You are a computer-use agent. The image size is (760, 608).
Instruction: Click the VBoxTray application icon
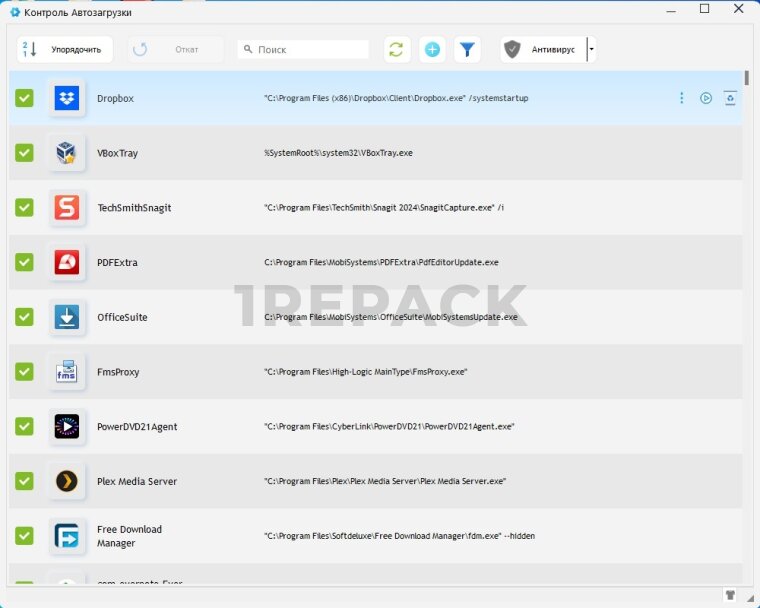pos(67,153)
